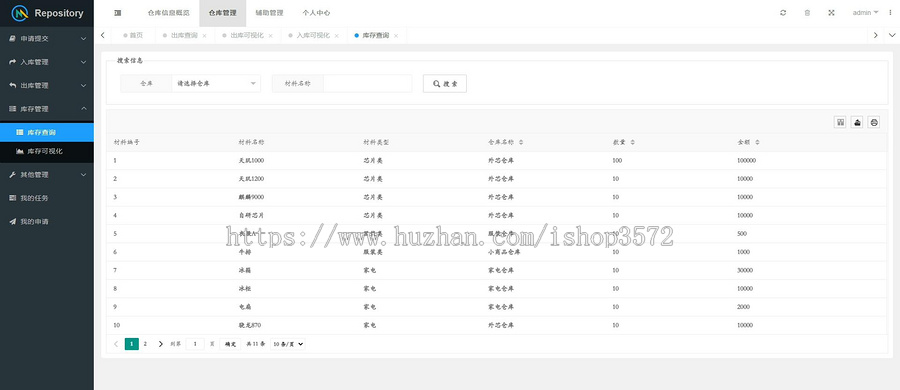The width and height of the screenshot is (900, 390).
Task: Toggle the fullscreen icon
Action: pyautogui.click(x=831, y=13)
